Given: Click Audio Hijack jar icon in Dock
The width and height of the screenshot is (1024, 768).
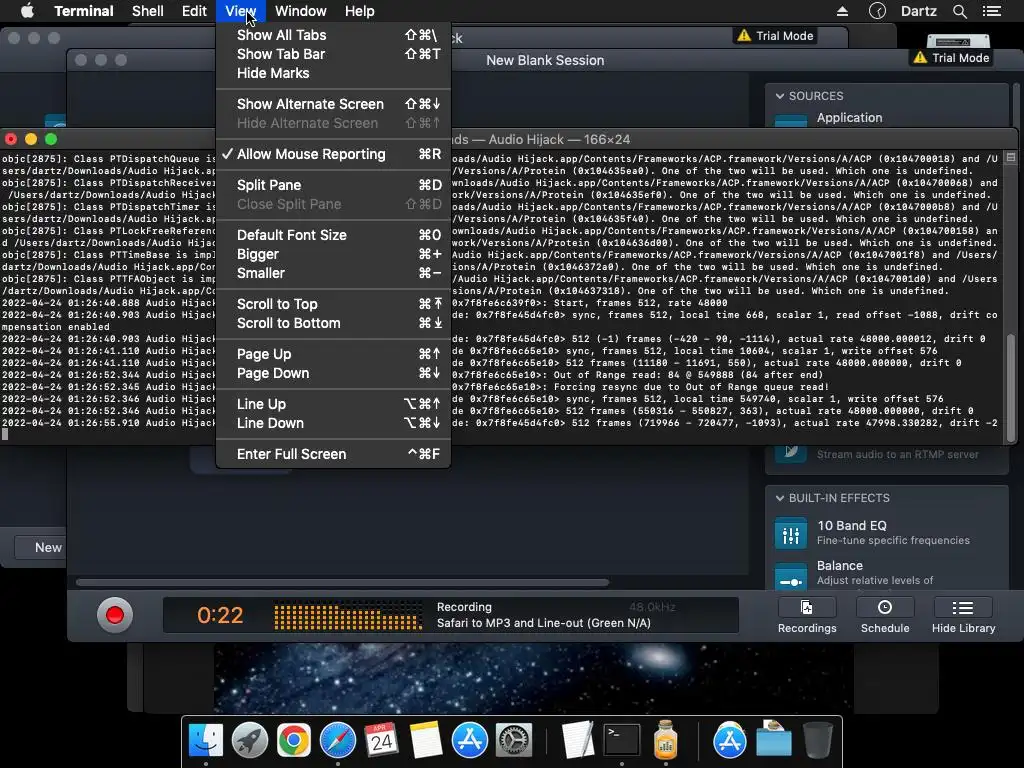Looking at the screenshot, I should (665, 740).
